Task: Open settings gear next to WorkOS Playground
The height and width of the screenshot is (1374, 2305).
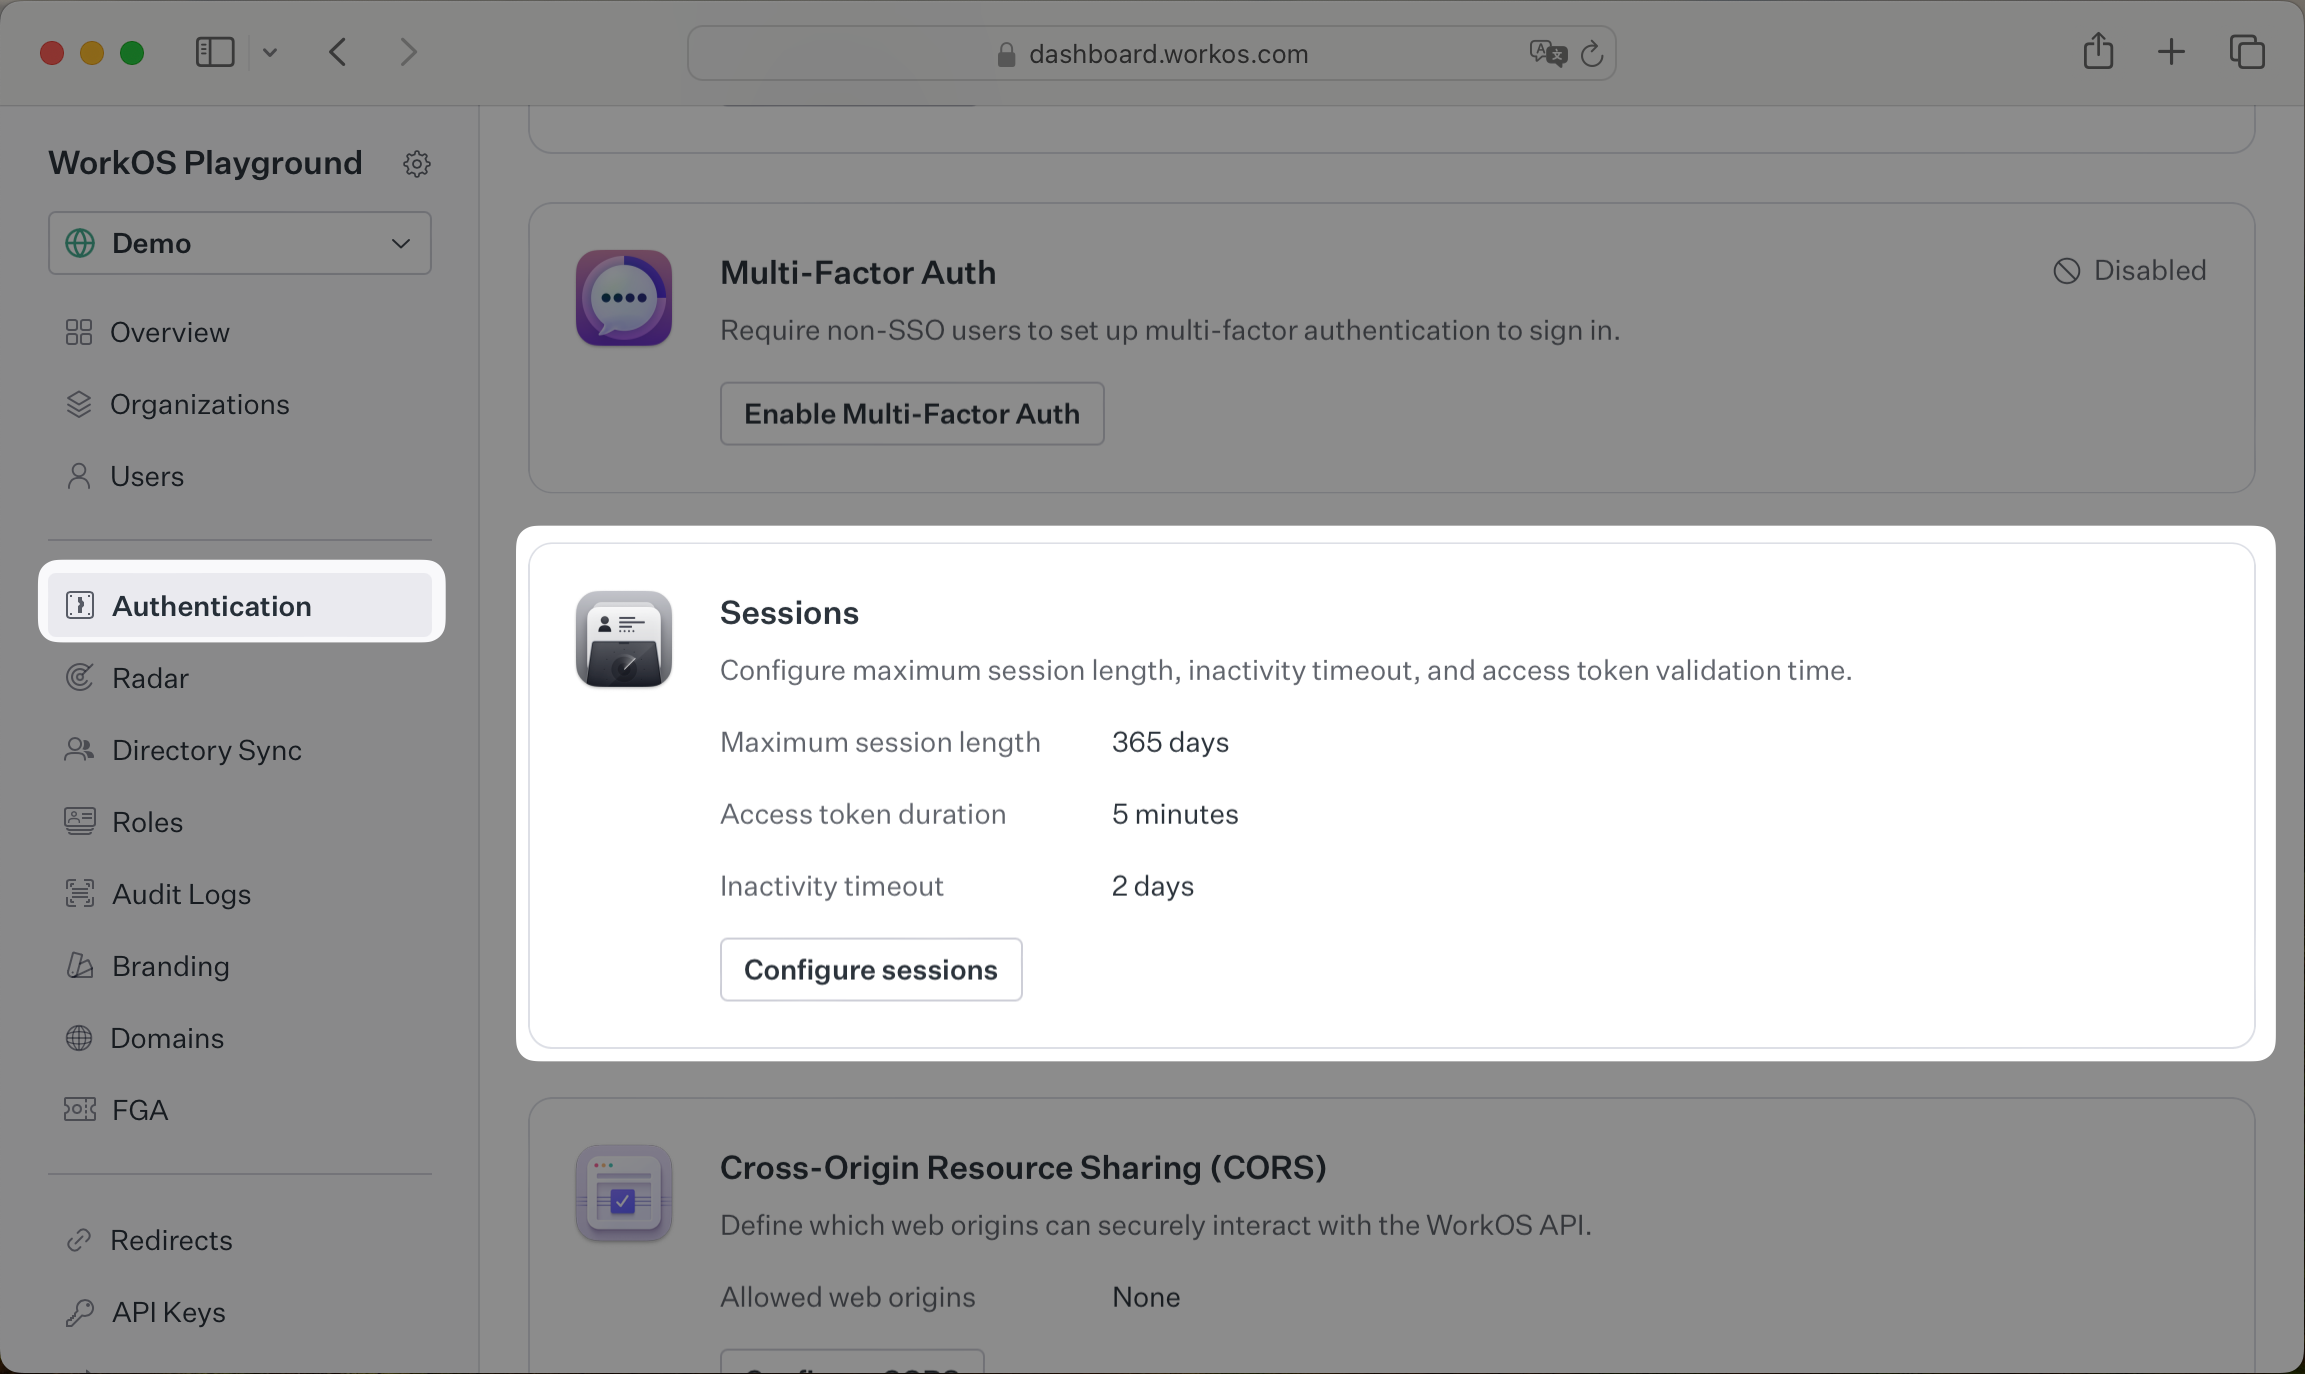Action: [x=417, y=163]
